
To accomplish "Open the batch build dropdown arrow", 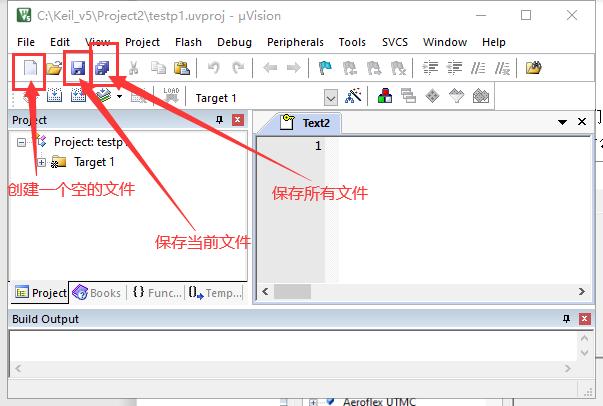I will click(x=120, y=96).
